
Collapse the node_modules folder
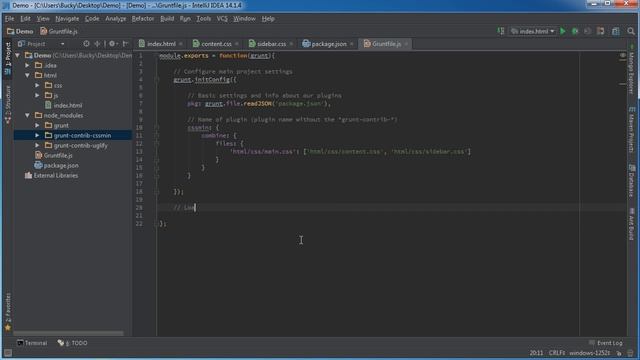pyautogui.click(x=27, y=116)
